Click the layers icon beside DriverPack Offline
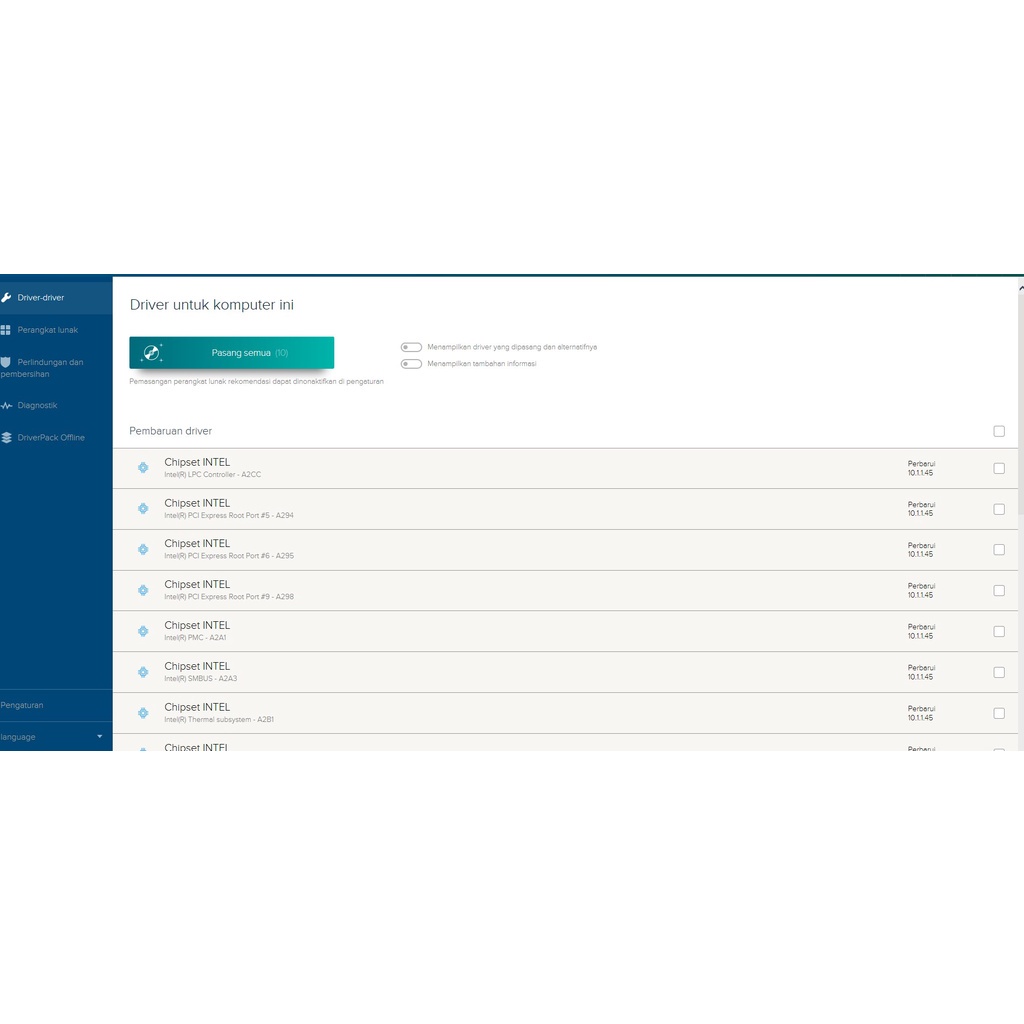 click(x=6, y=438)
